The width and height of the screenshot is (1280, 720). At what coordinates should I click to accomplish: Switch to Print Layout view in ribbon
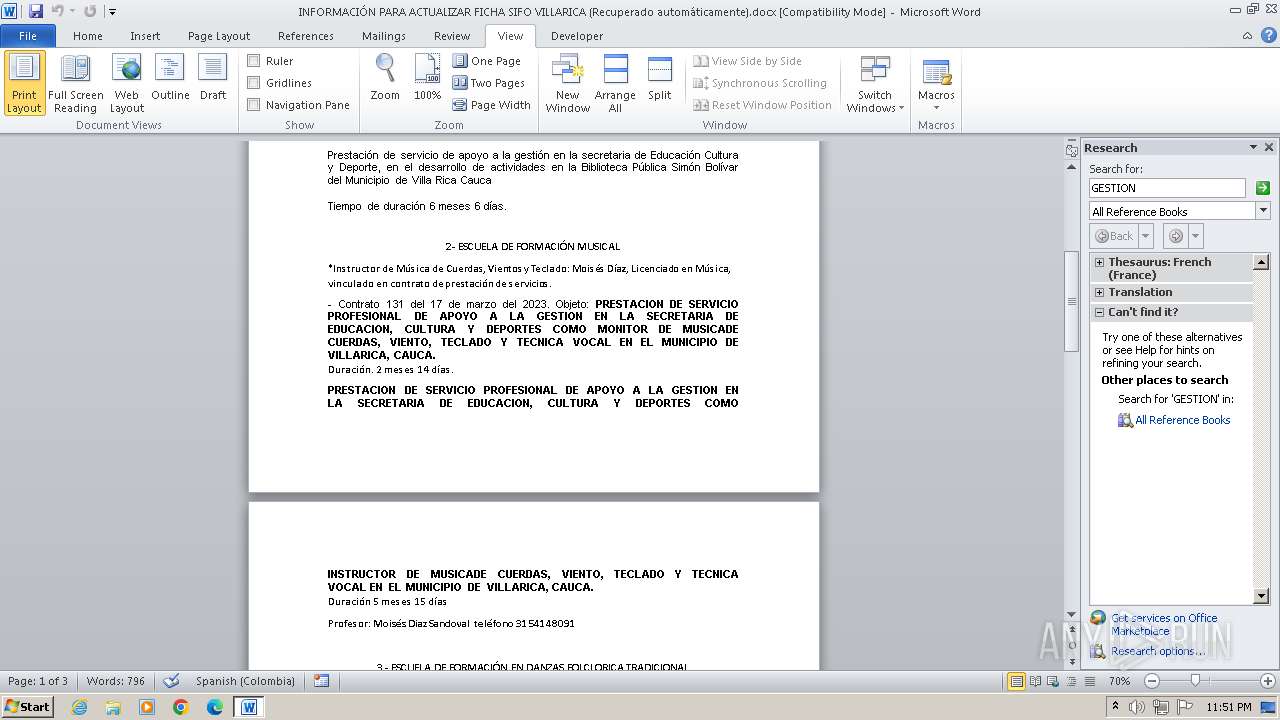[24, 83]
